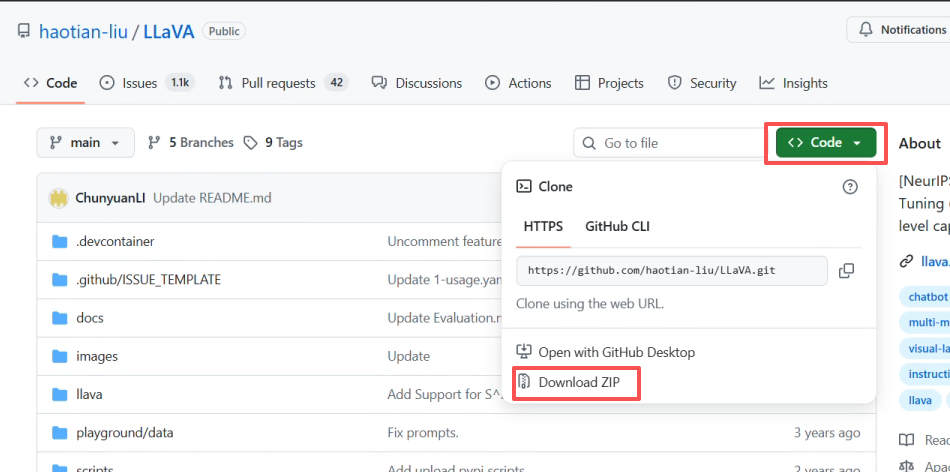Image resolution: width=950 pixels, height=472 pixels.
Task: Open the haotian-liu owner link
Action: coord(83,32)
